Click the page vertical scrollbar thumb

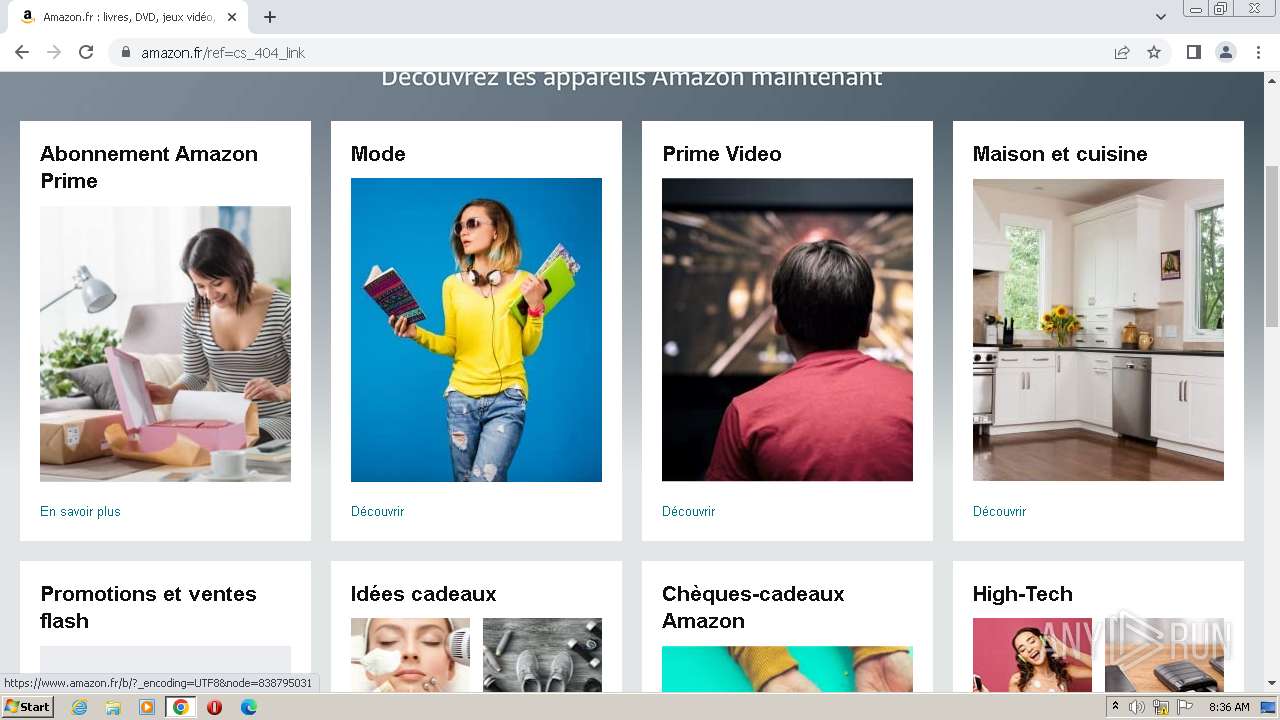tap(1272, 245)
